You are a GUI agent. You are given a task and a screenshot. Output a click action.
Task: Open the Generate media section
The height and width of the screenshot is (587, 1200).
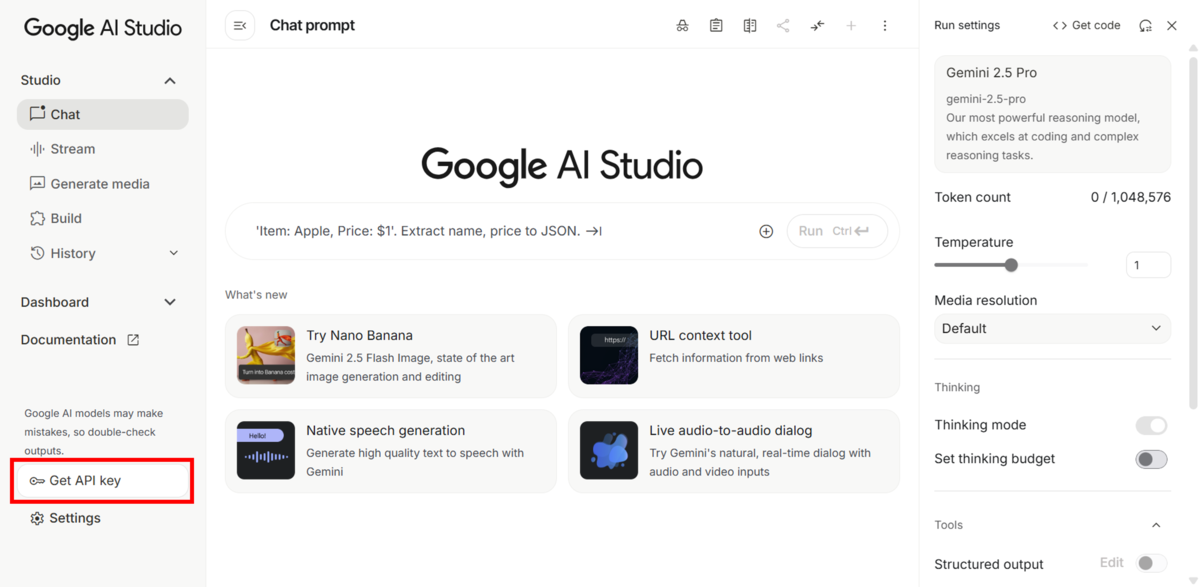[100, 183]
